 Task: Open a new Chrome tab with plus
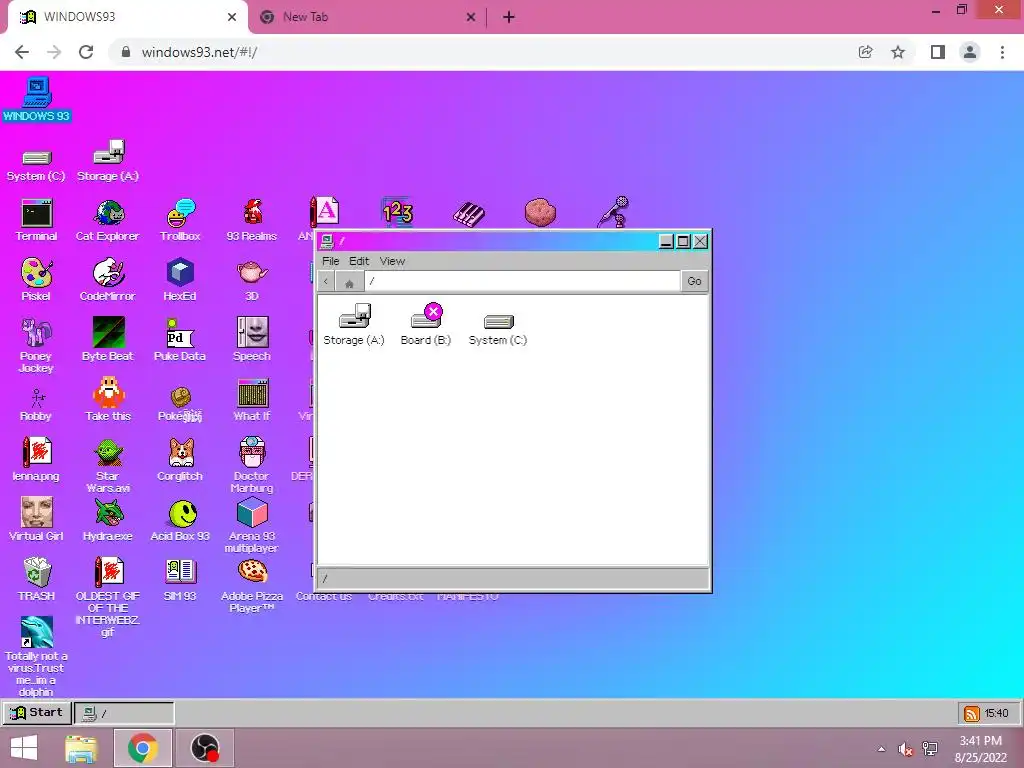click(509, 18)
